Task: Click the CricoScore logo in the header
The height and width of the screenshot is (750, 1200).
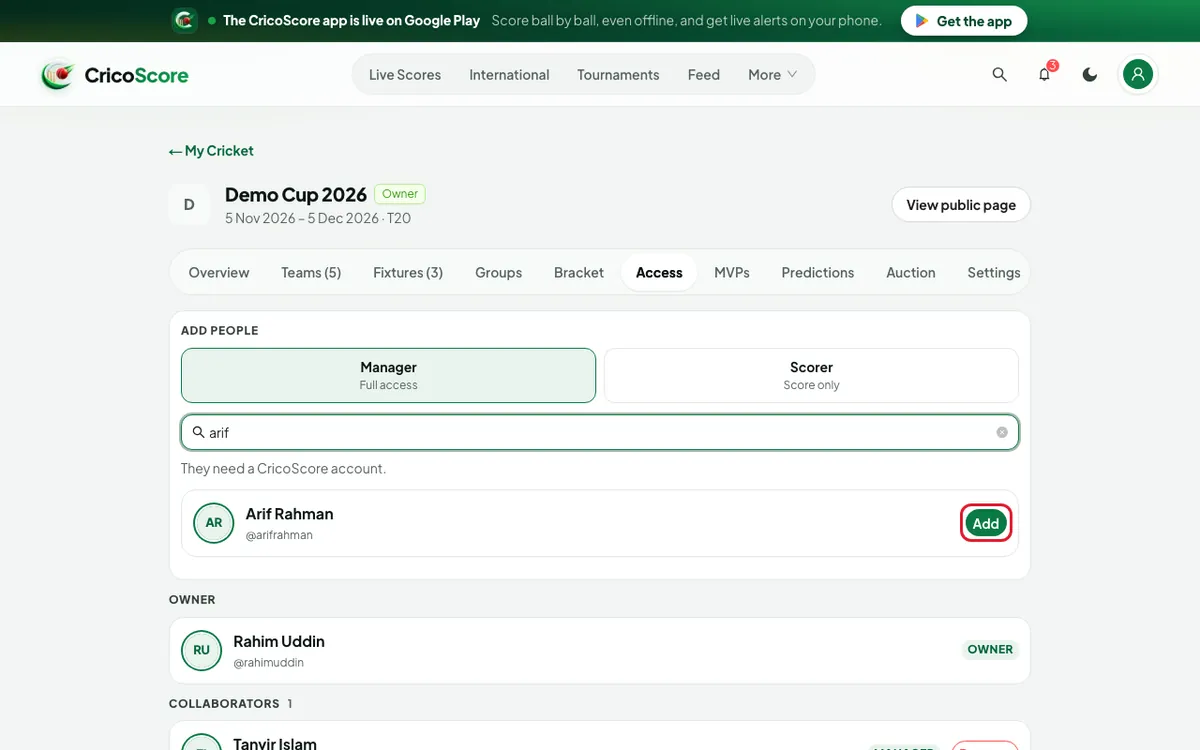Action: [x=115, y=75]
